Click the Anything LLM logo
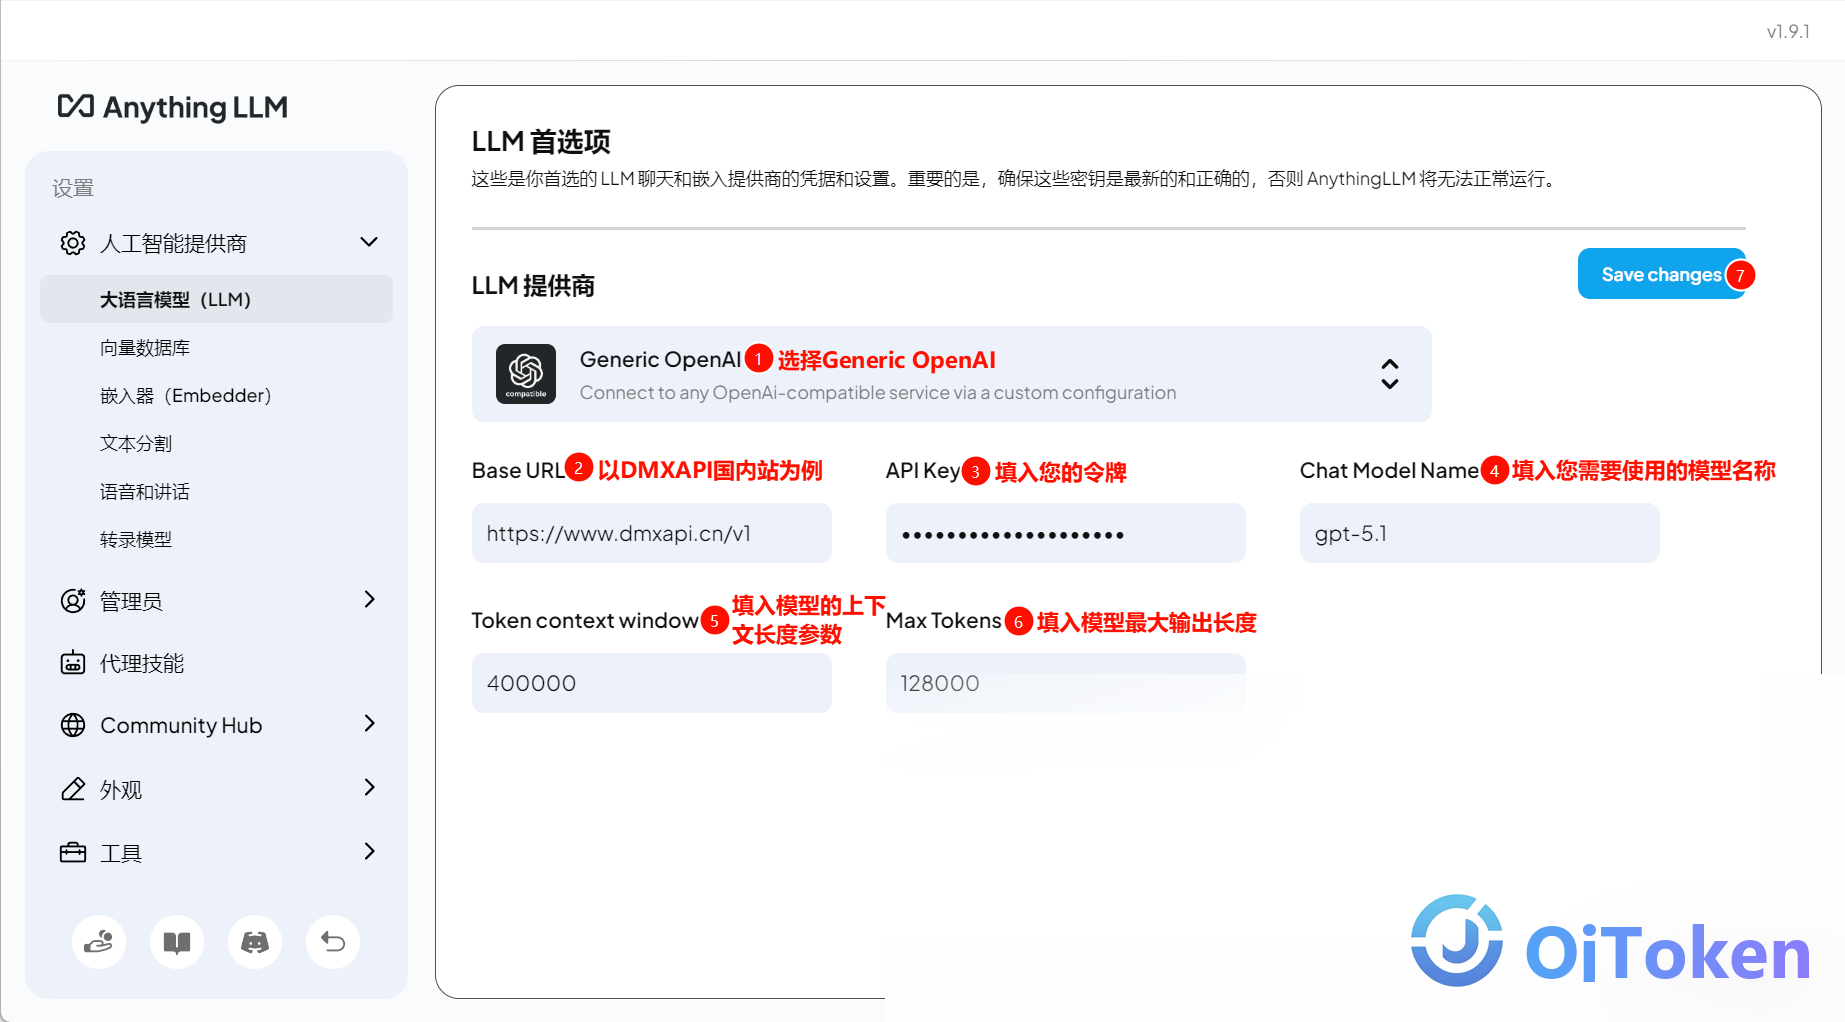This screenshot has height=1022, width=1845. pyautogui.click(x=172, y=107)
